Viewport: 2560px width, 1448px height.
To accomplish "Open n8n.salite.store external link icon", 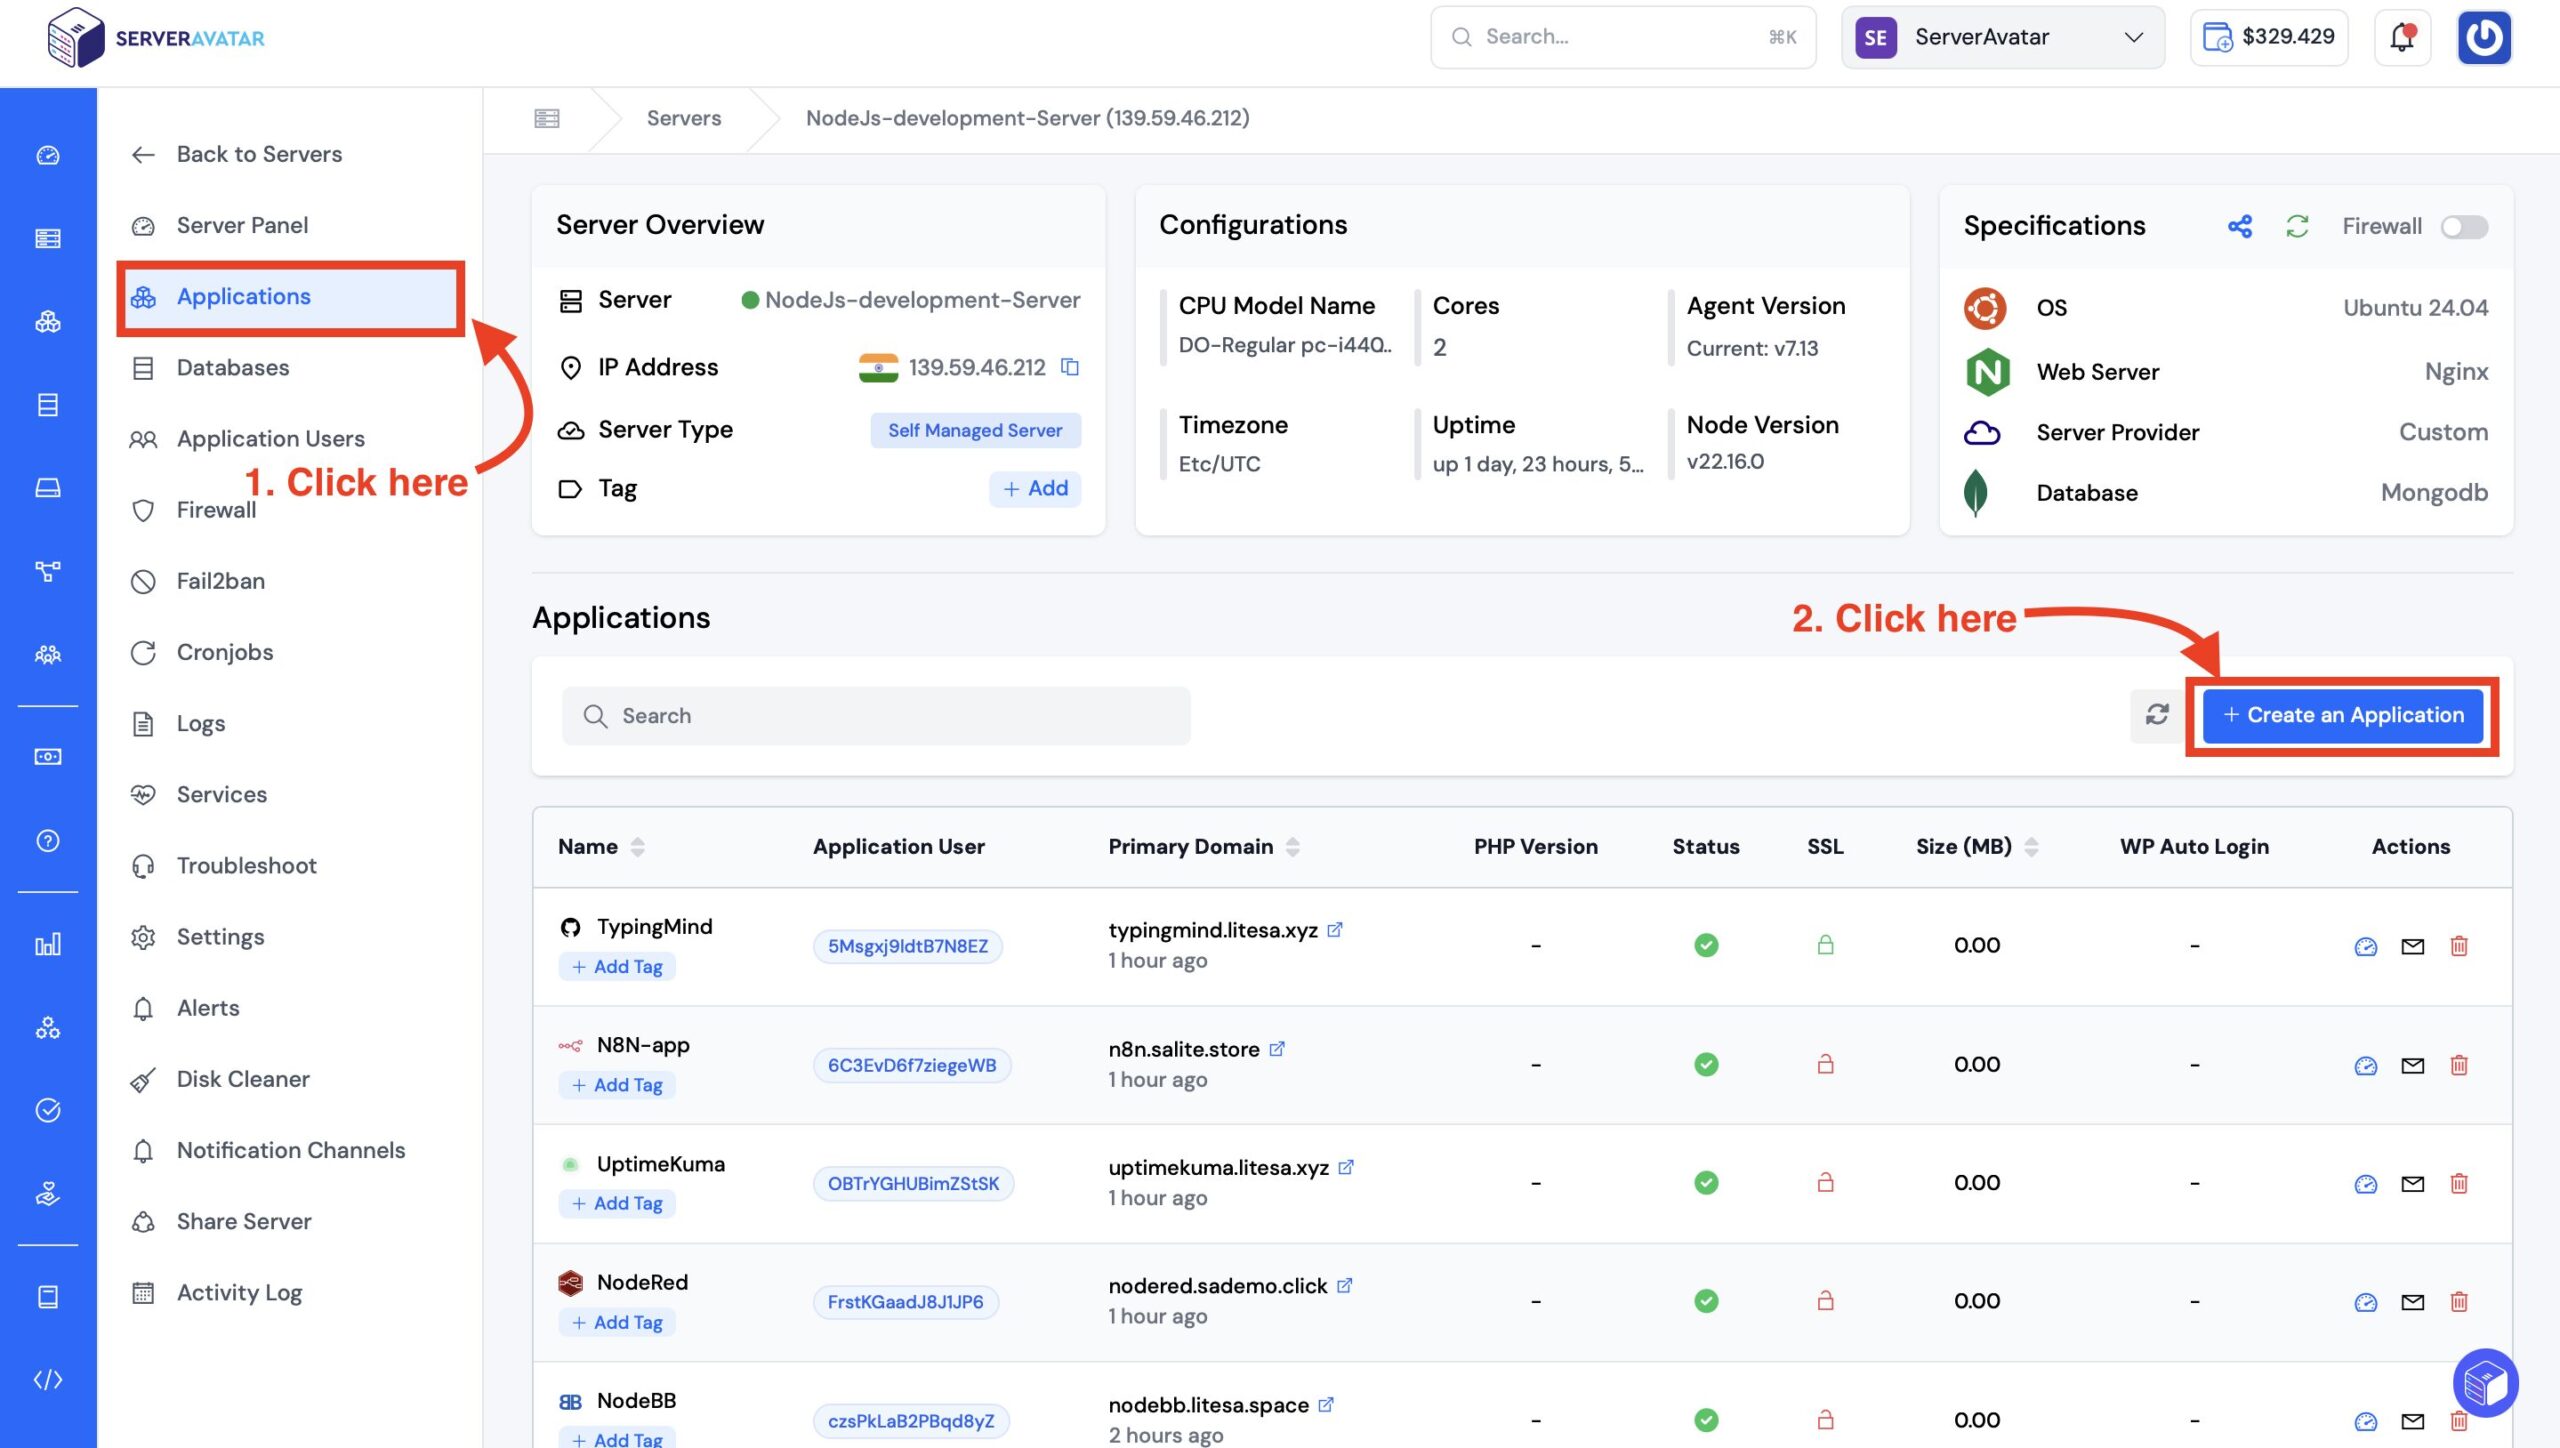I will (x=1277, y=1049).
